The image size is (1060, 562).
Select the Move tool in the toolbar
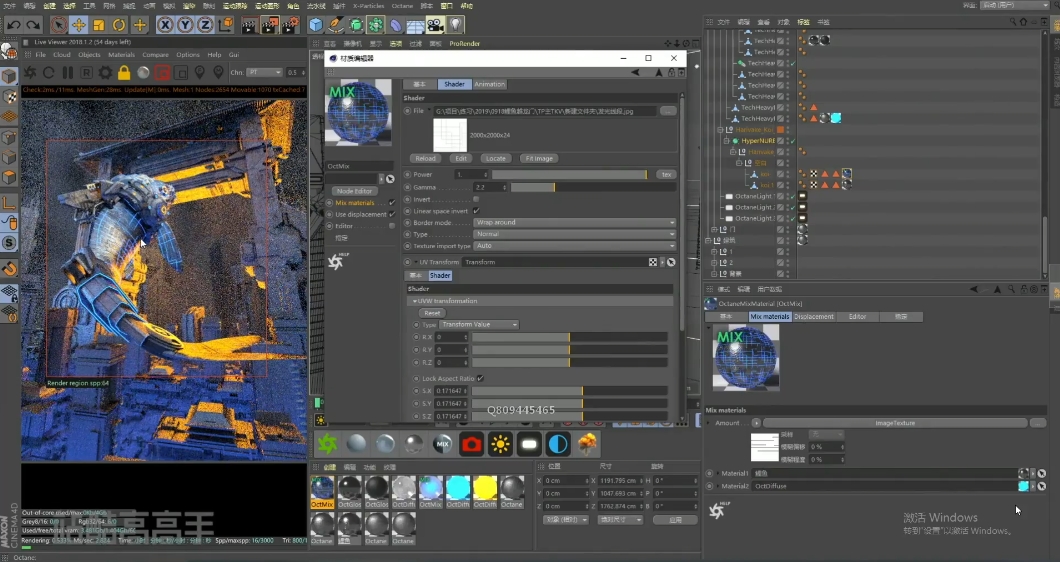coord(78,25)
